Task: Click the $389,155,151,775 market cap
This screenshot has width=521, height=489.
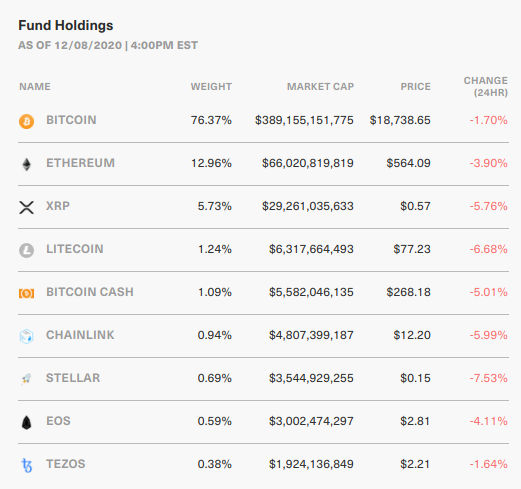Action: [x=304, y=120]
